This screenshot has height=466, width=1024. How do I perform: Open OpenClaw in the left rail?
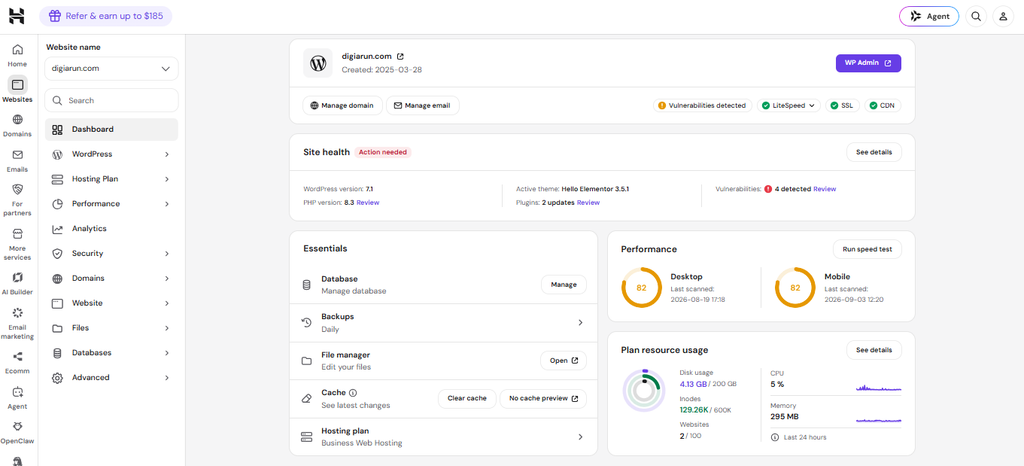click(x=18, y=432)
